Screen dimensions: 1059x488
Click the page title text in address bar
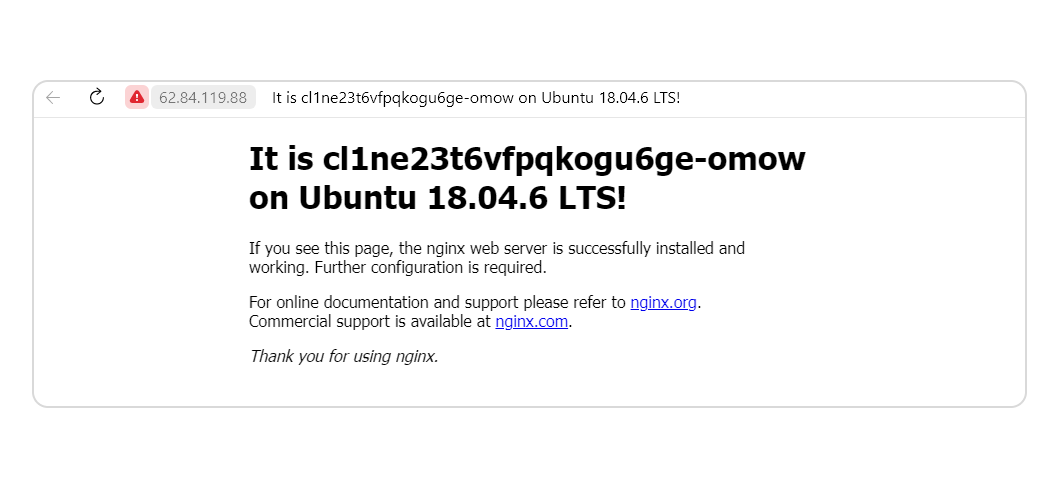[x=476, y=98]
